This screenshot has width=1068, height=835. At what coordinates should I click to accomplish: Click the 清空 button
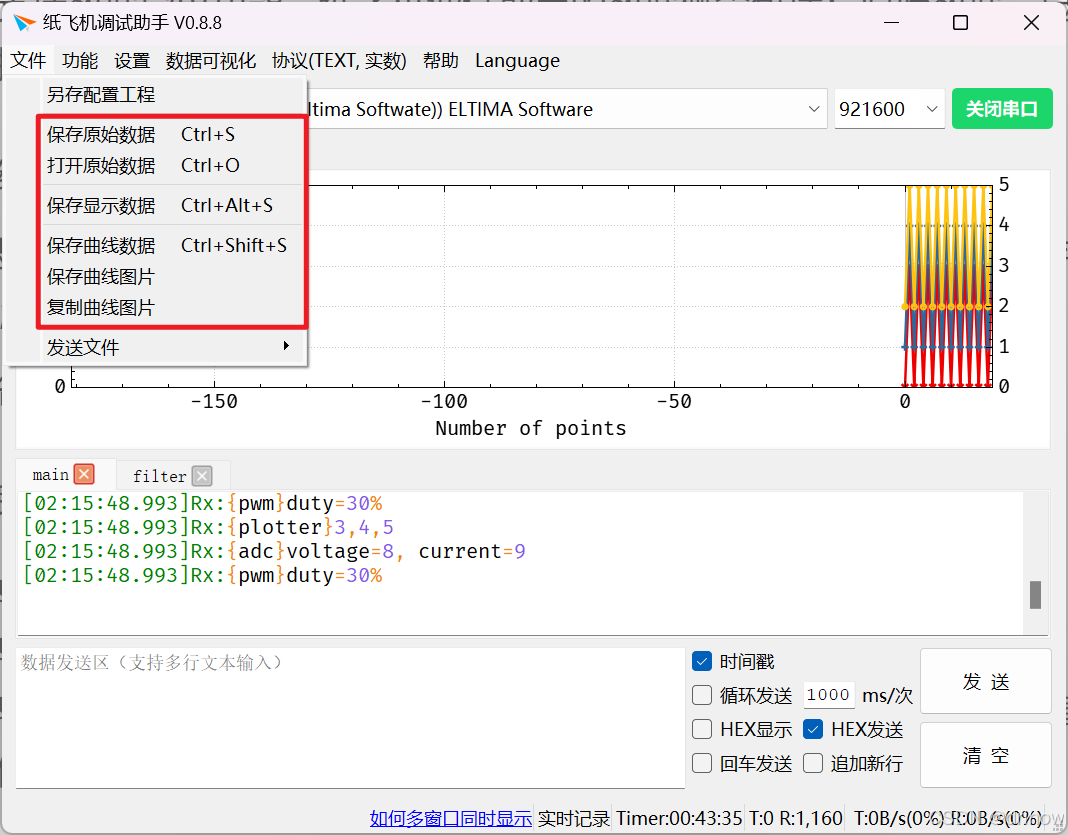(x=986, y=755)
